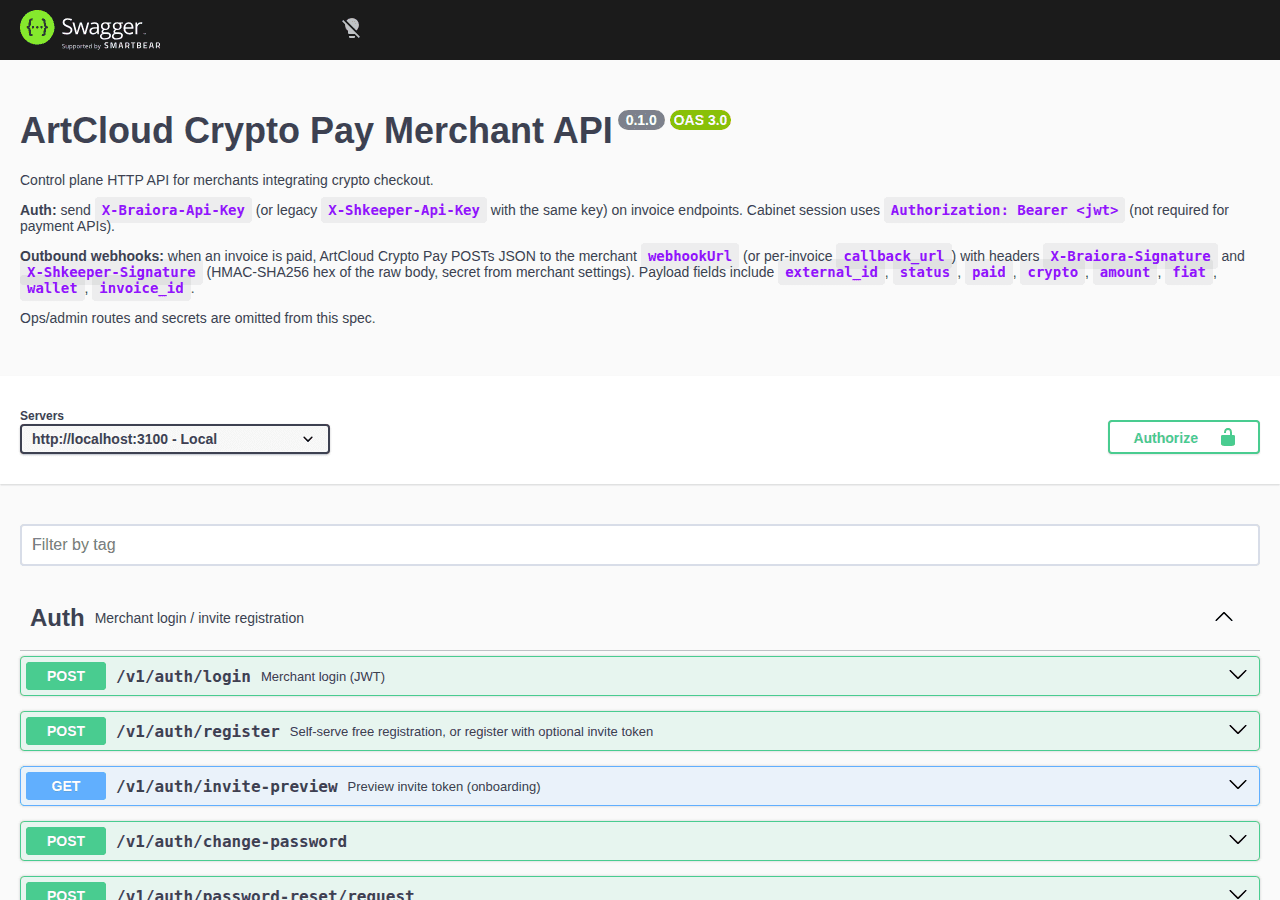Click the POST badge for /v1/auth/register

[66, 731]
